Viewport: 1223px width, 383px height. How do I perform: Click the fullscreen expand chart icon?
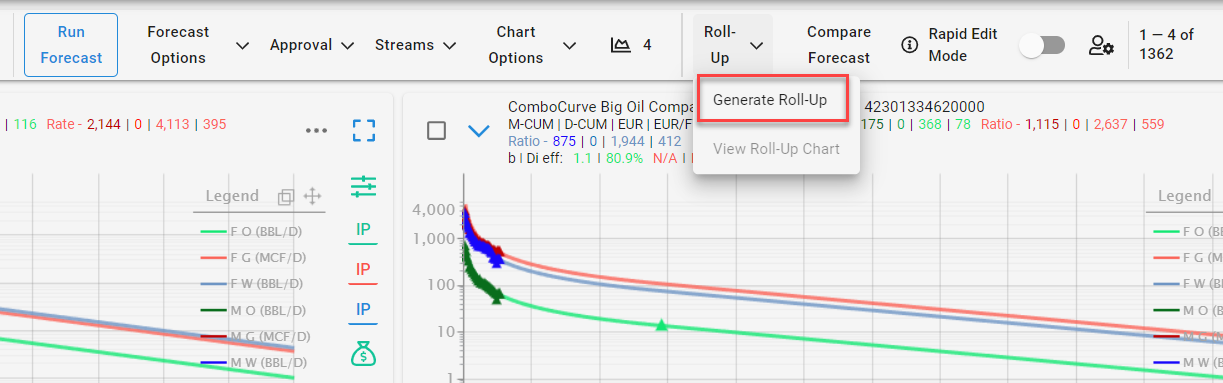pos(364,131)
